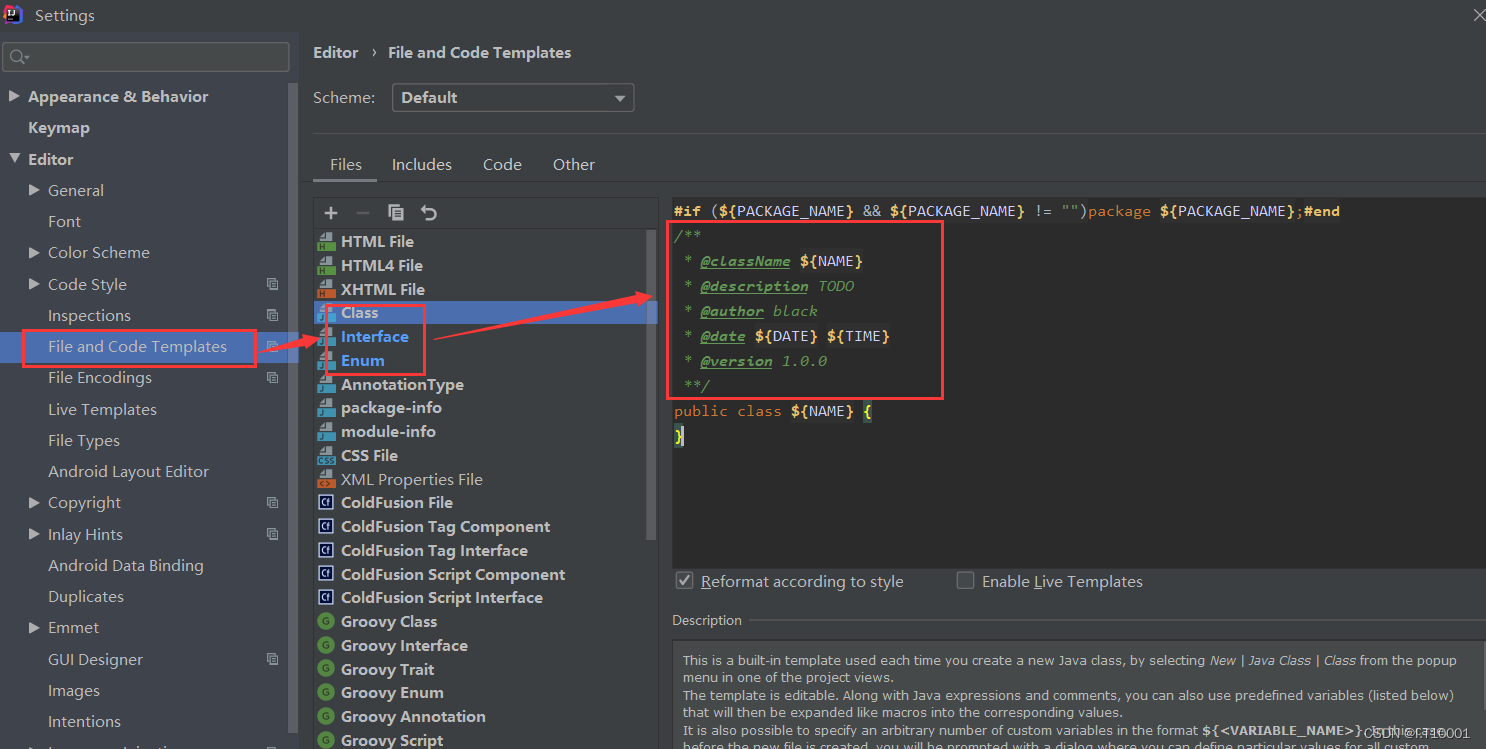
Task: Open the Inspections settings page
Action: pos(89,316)
